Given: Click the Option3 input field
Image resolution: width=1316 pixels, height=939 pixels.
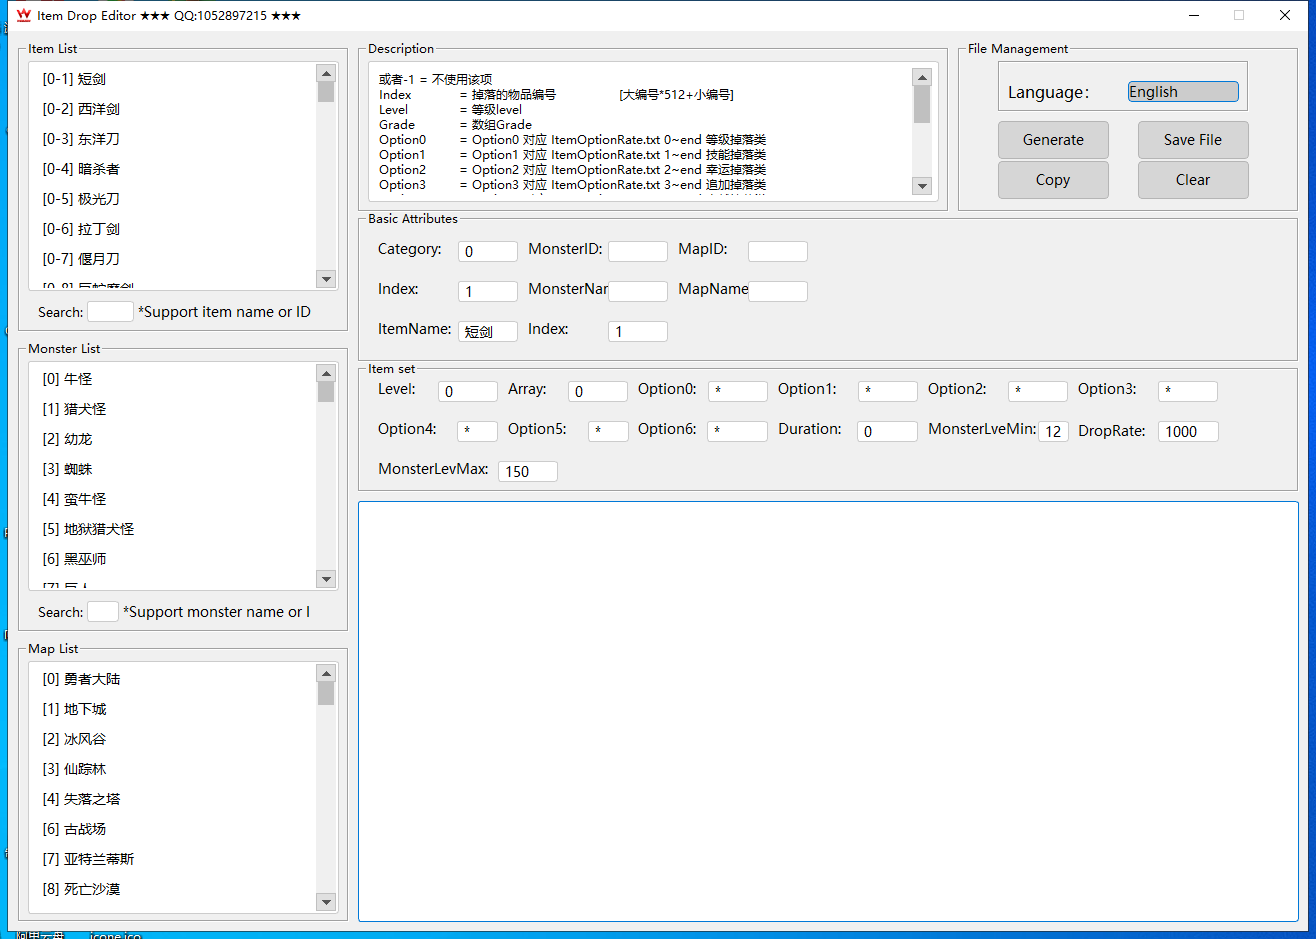Looking at the screenshot, I should click(1188, 392).
